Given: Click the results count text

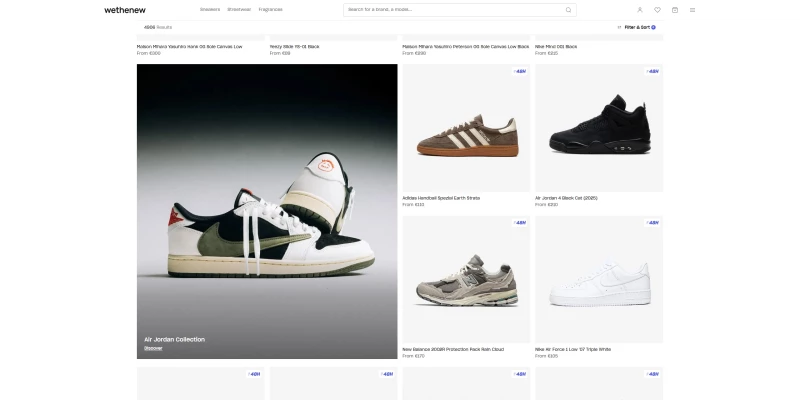Looking at the screenshot, I should click(158, 28).
